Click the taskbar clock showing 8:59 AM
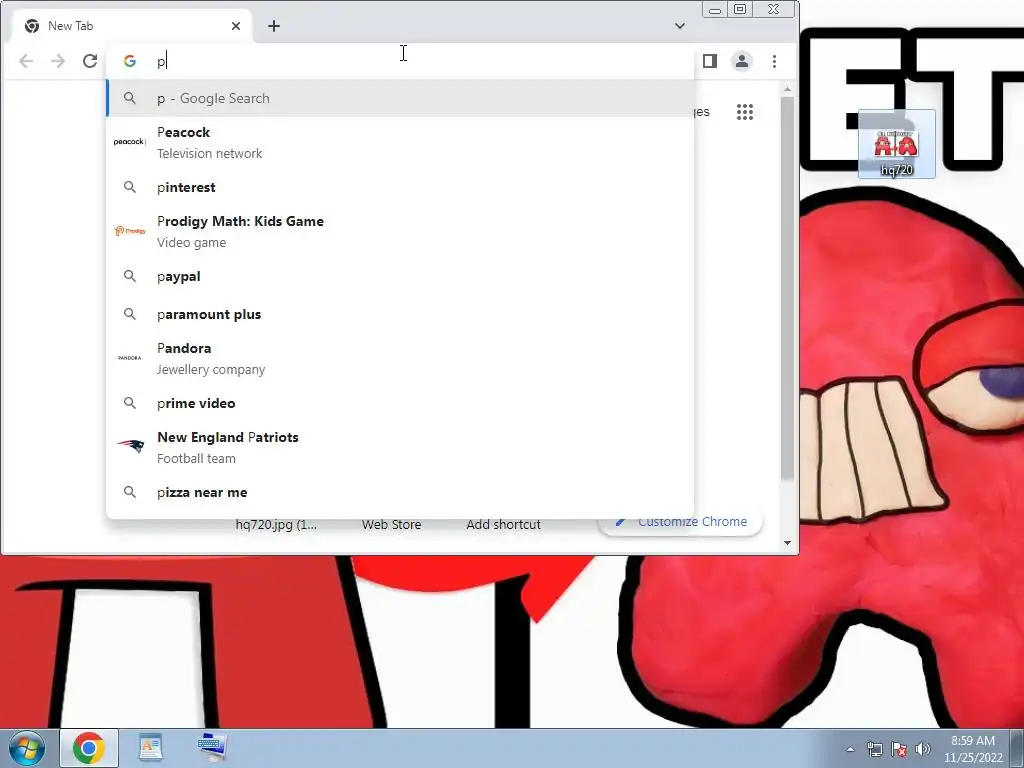 973,749
